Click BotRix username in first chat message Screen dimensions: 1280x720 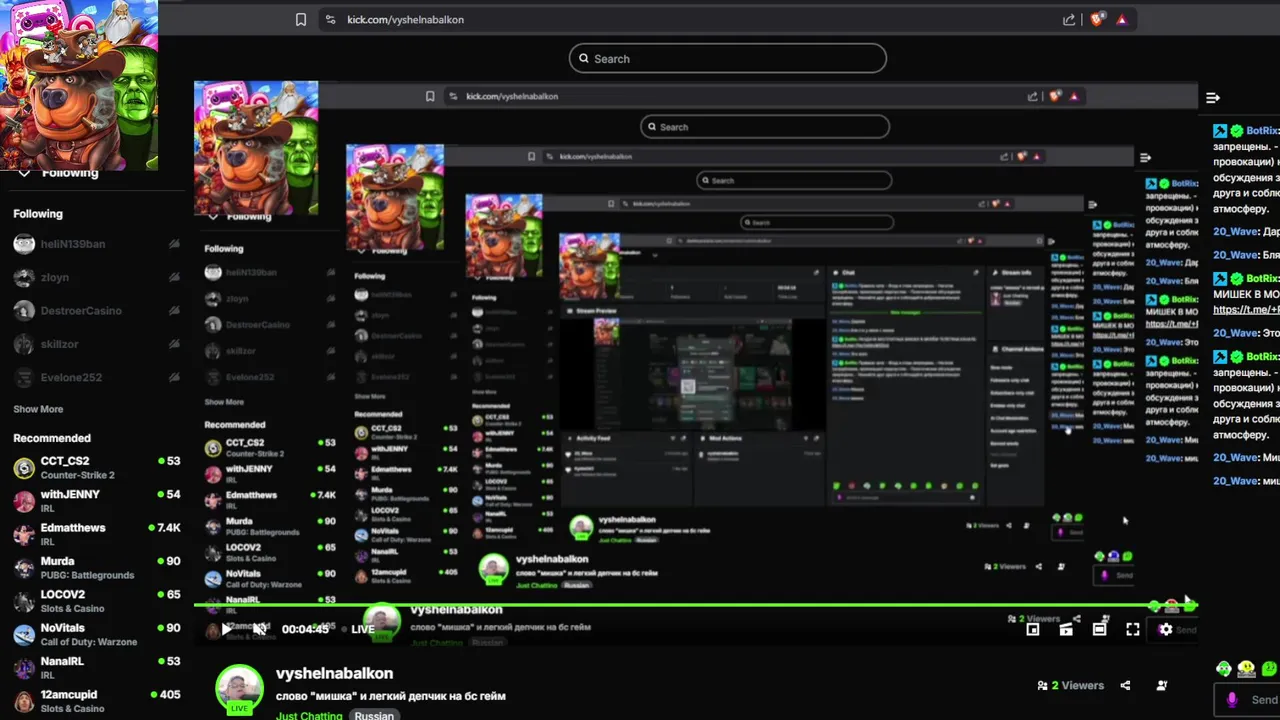coord(1262,131)
